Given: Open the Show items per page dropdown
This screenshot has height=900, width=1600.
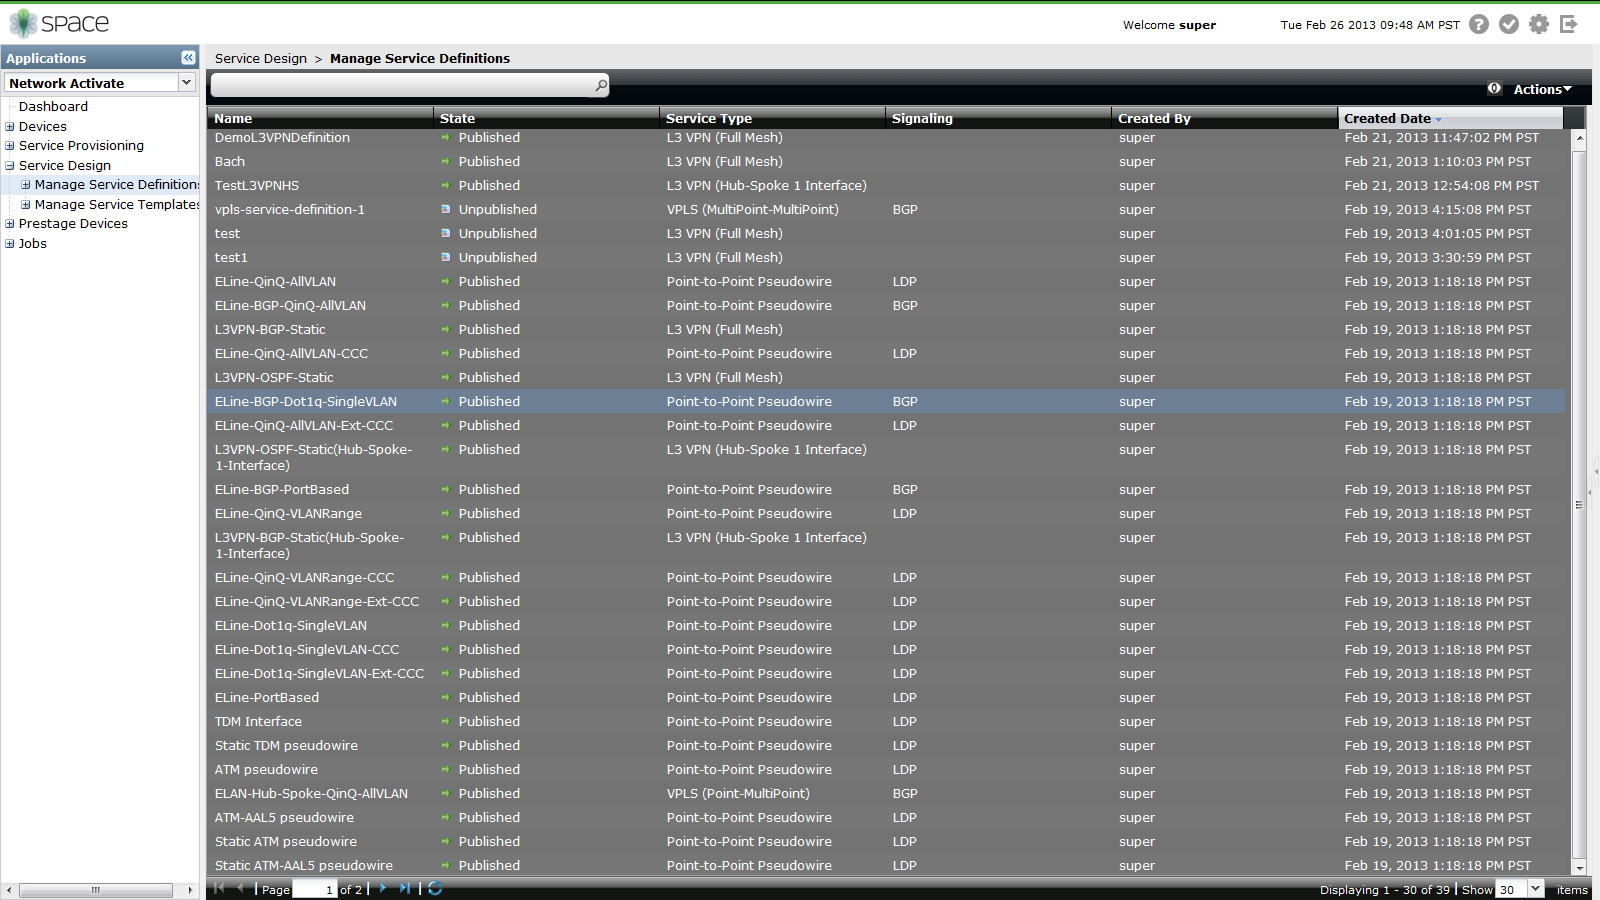Looking at the screenshot, I should click(x=1536, y=889).
